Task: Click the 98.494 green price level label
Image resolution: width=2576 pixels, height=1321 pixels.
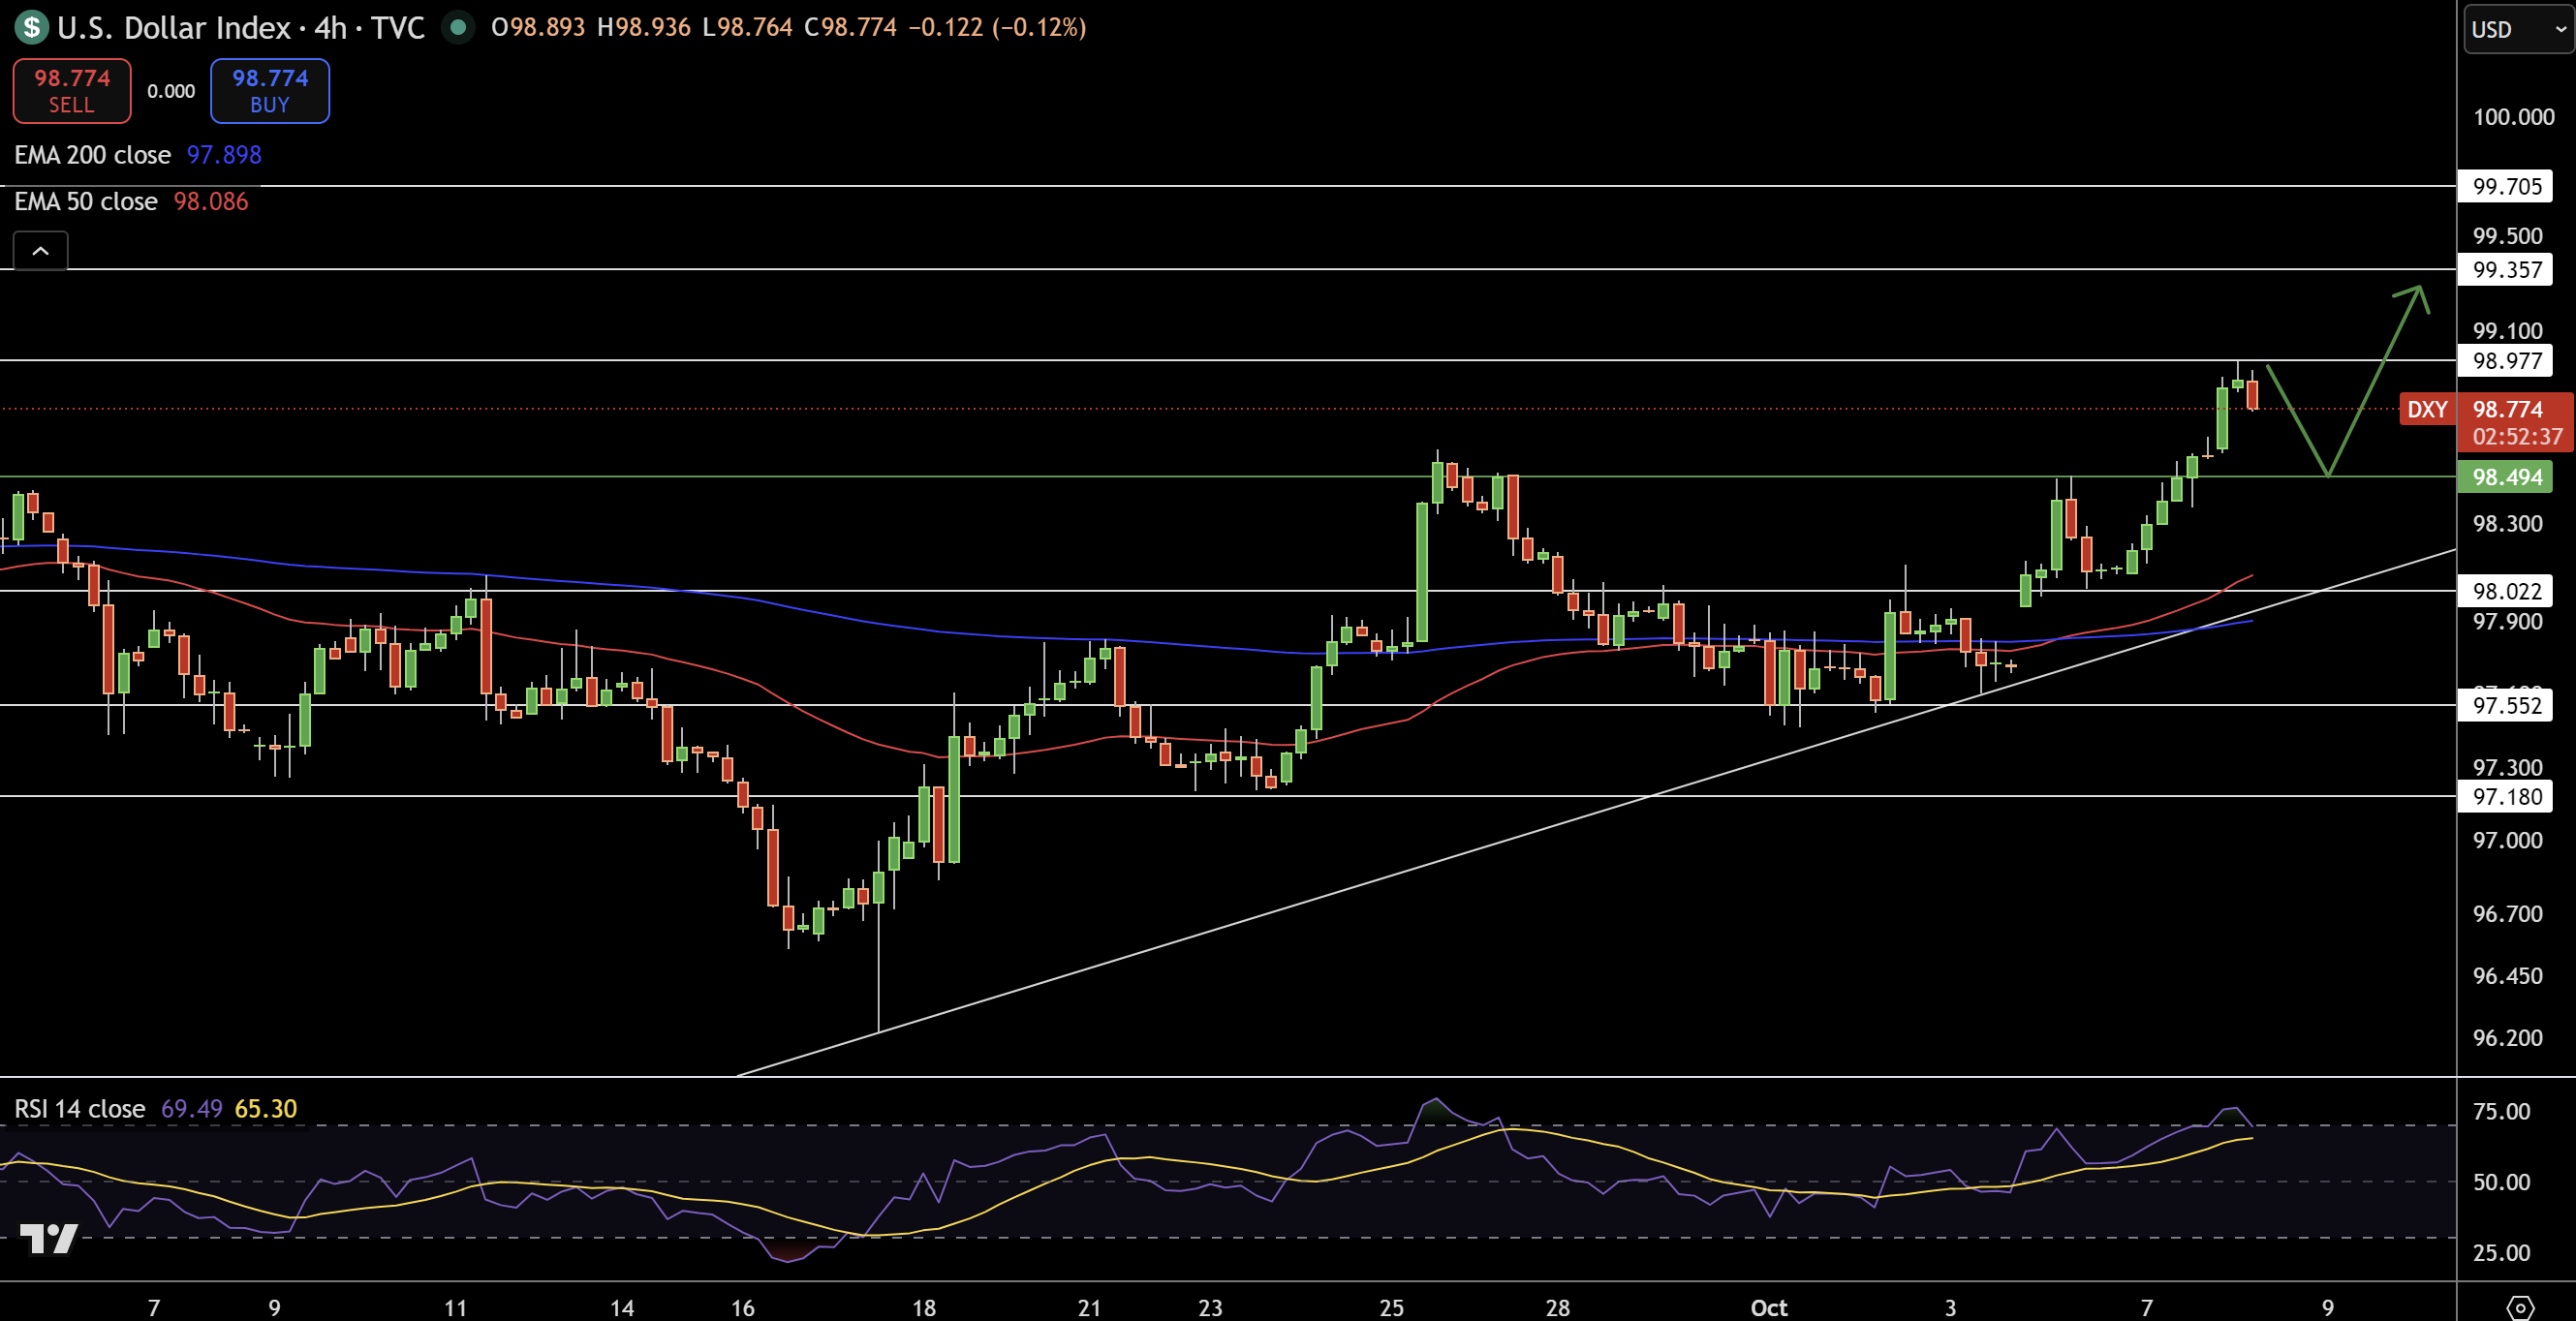Action: tap(2505, 477)
